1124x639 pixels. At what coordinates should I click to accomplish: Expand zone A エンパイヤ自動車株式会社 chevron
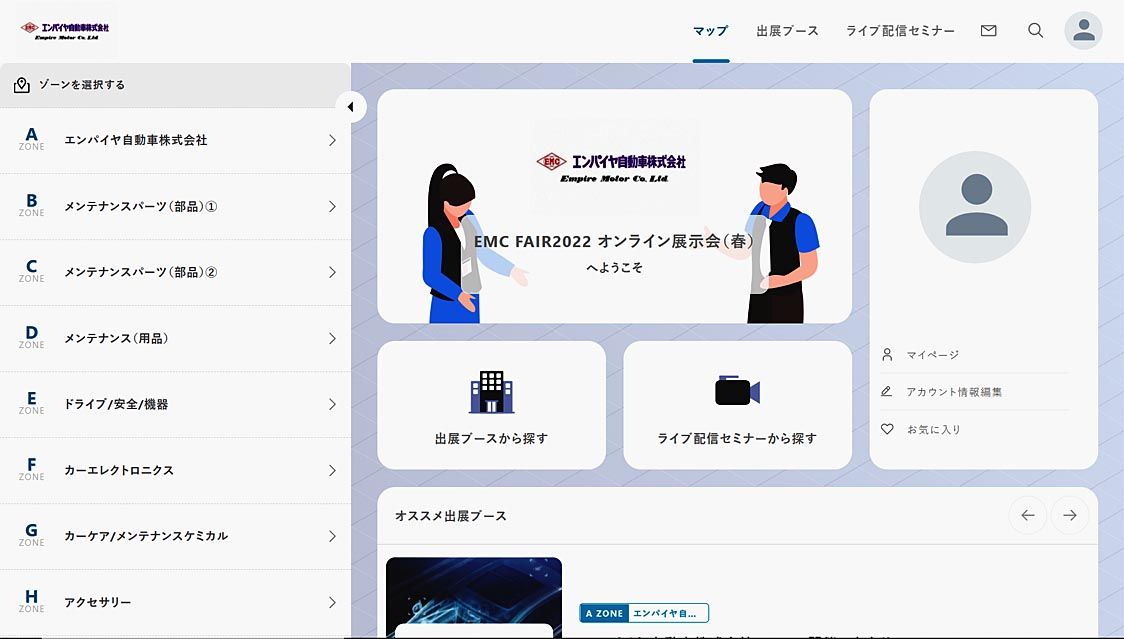332,141
